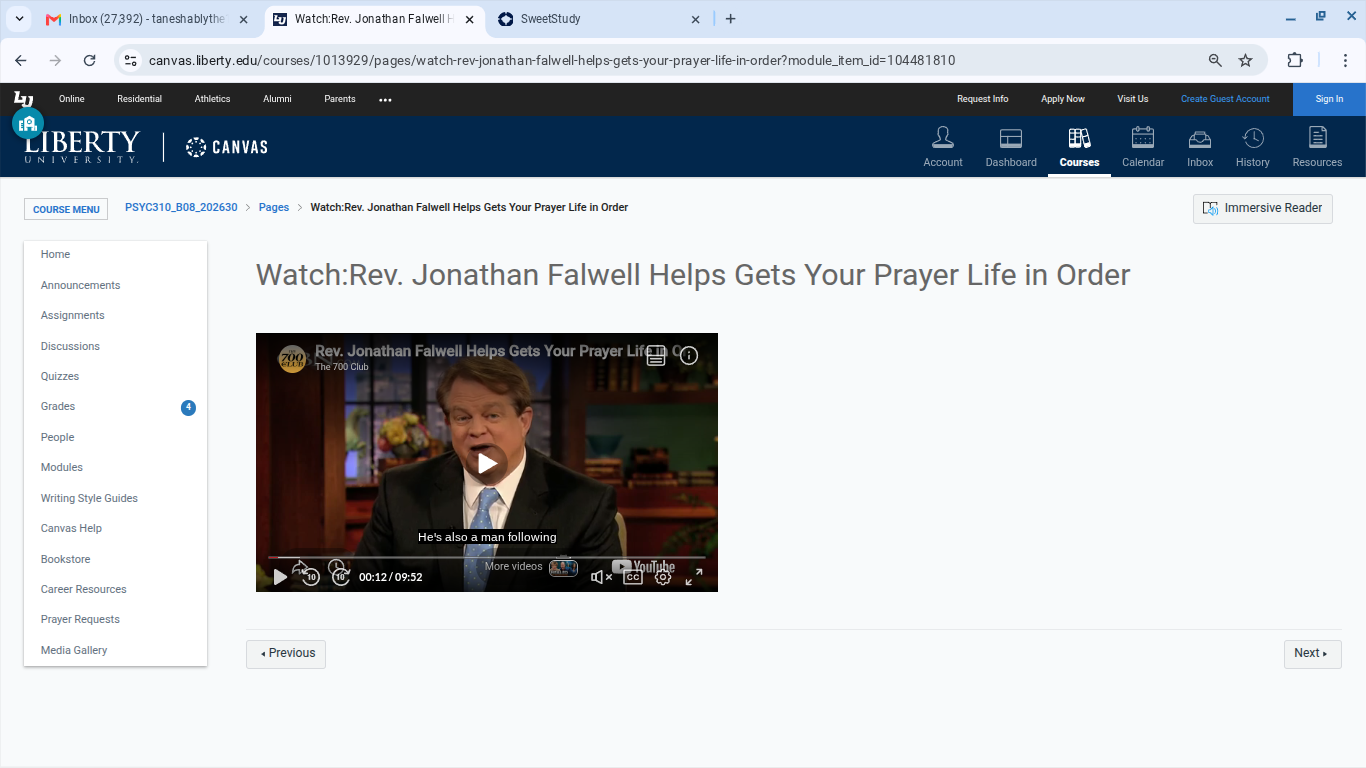Open the Courses icon
Screen dimensions: 1366x768
pyautogui.click(x=1079, y=147)
